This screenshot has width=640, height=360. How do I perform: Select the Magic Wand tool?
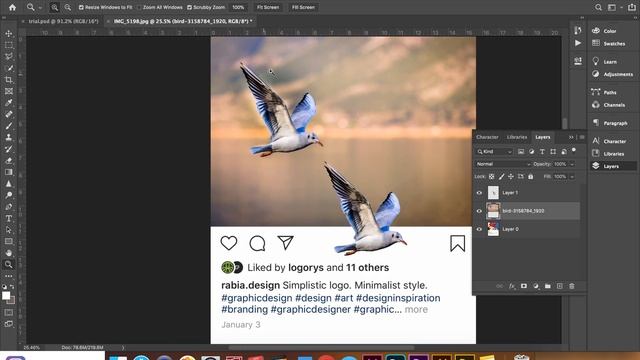[9, 68]
